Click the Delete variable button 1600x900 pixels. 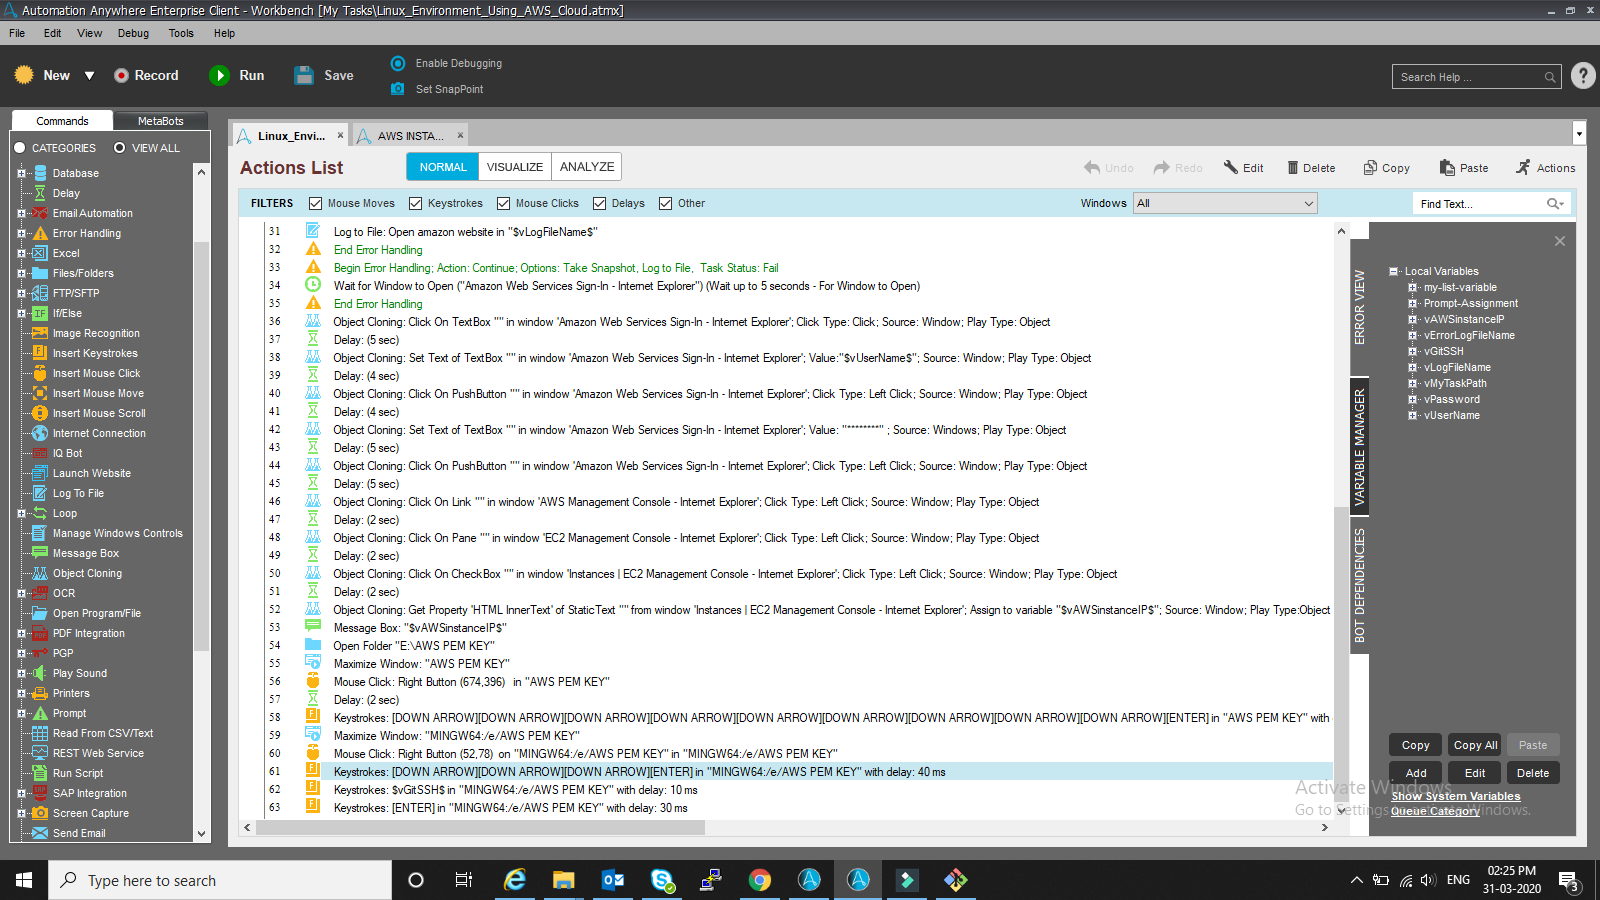pos(1532,773)
